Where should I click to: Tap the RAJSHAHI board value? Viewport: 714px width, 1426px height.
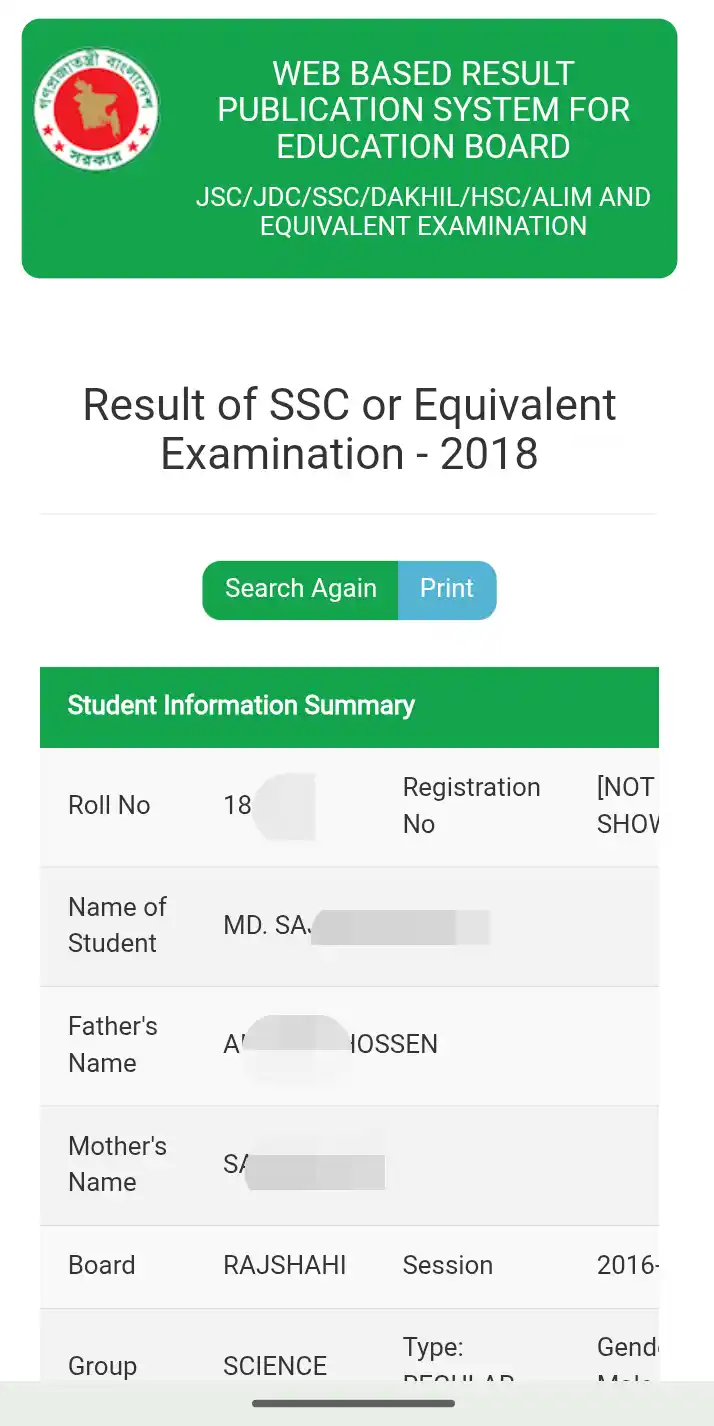click(285, 1265)
